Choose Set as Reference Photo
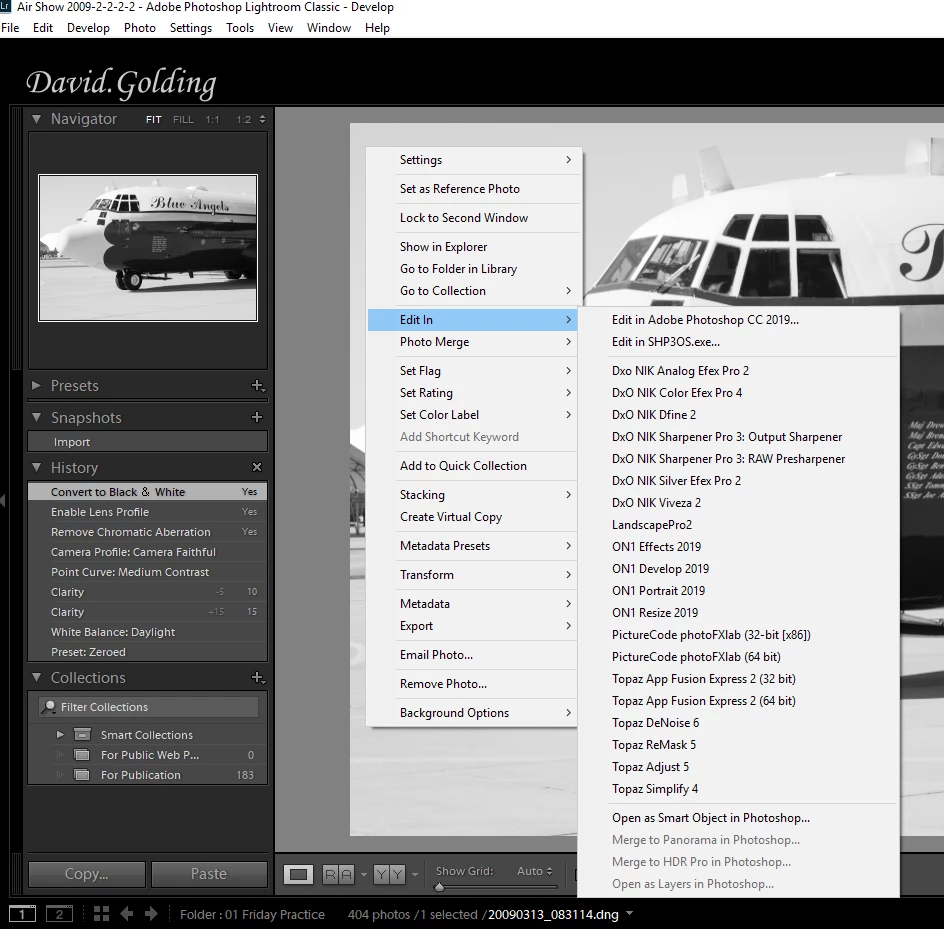944x929 pixels. click(x=473, y=188)
